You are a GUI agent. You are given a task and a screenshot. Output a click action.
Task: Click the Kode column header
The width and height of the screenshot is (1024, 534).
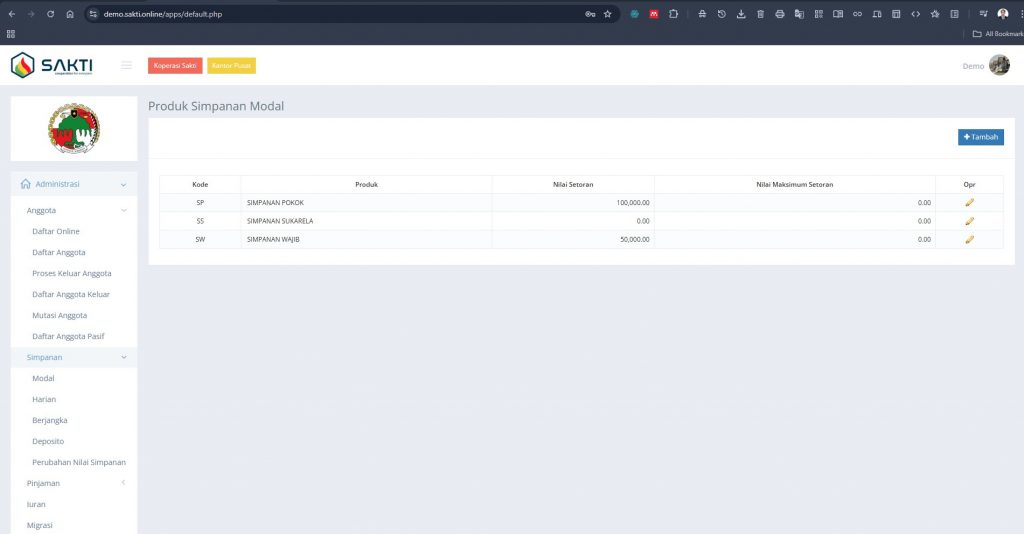point(200,184)
